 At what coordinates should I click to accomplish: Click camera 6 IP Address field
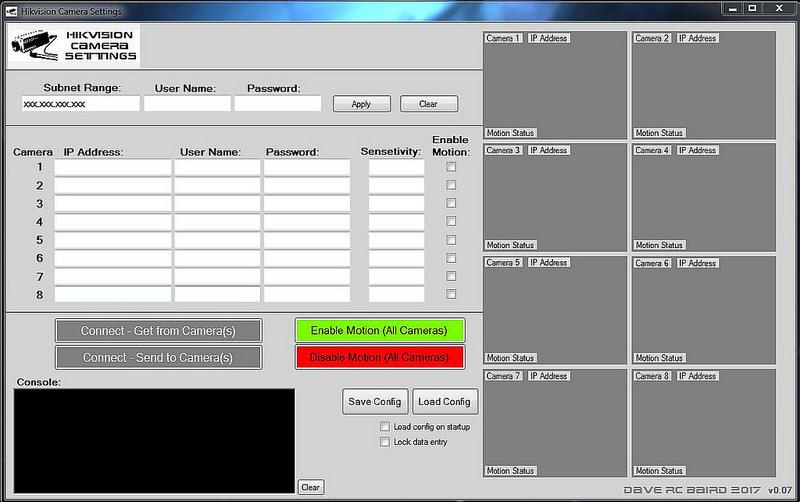(x=113, y=258)
